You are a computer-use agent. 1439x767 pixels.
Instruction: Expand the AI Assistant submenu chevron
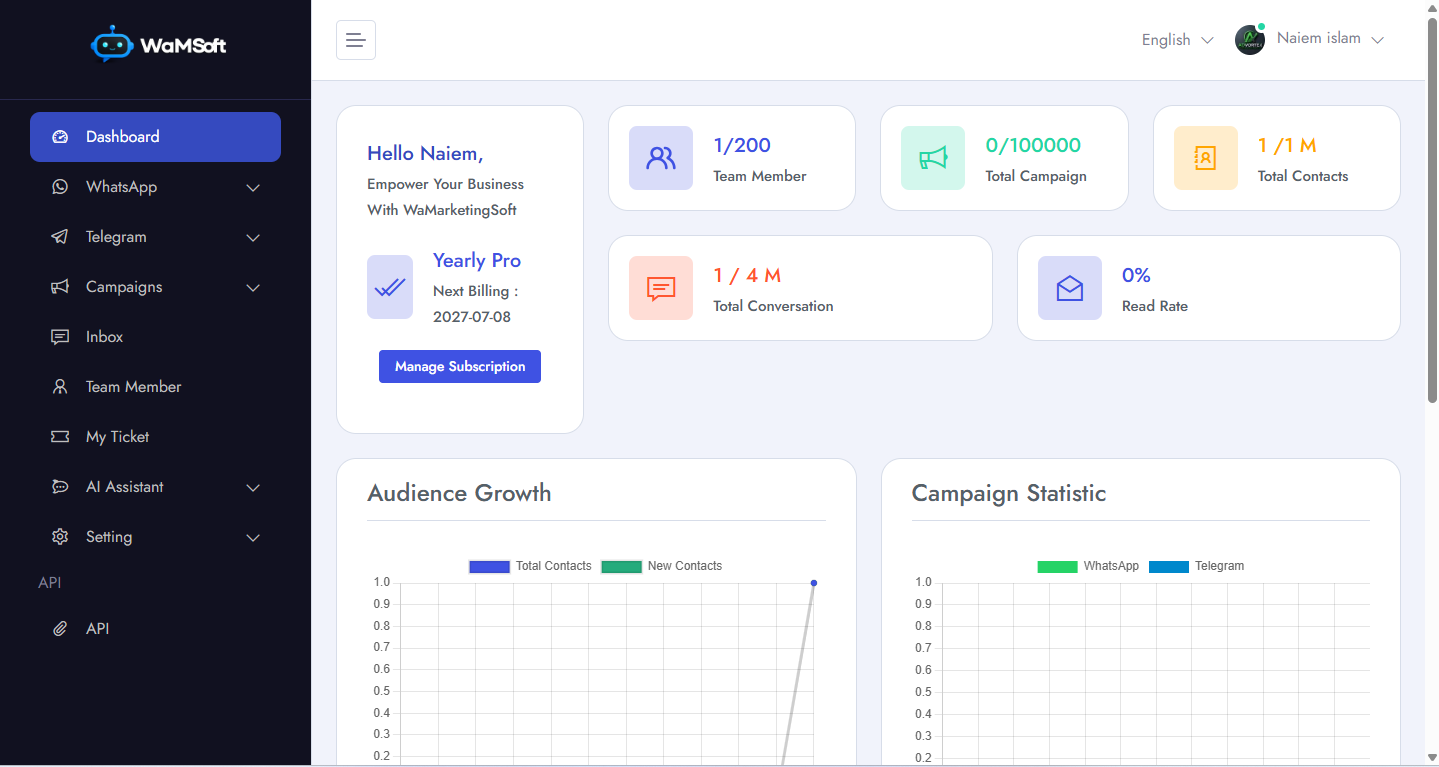coord(253,488)
